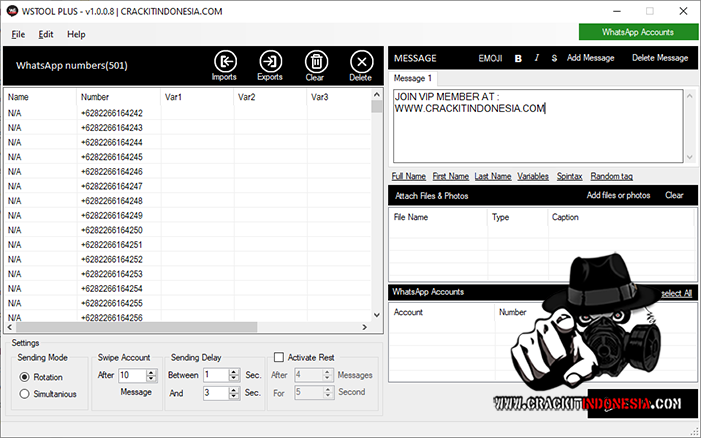This screenshot has width=701, height=438.
Task: Toggle strikethrough message formatting
Action: pos(554,58)
